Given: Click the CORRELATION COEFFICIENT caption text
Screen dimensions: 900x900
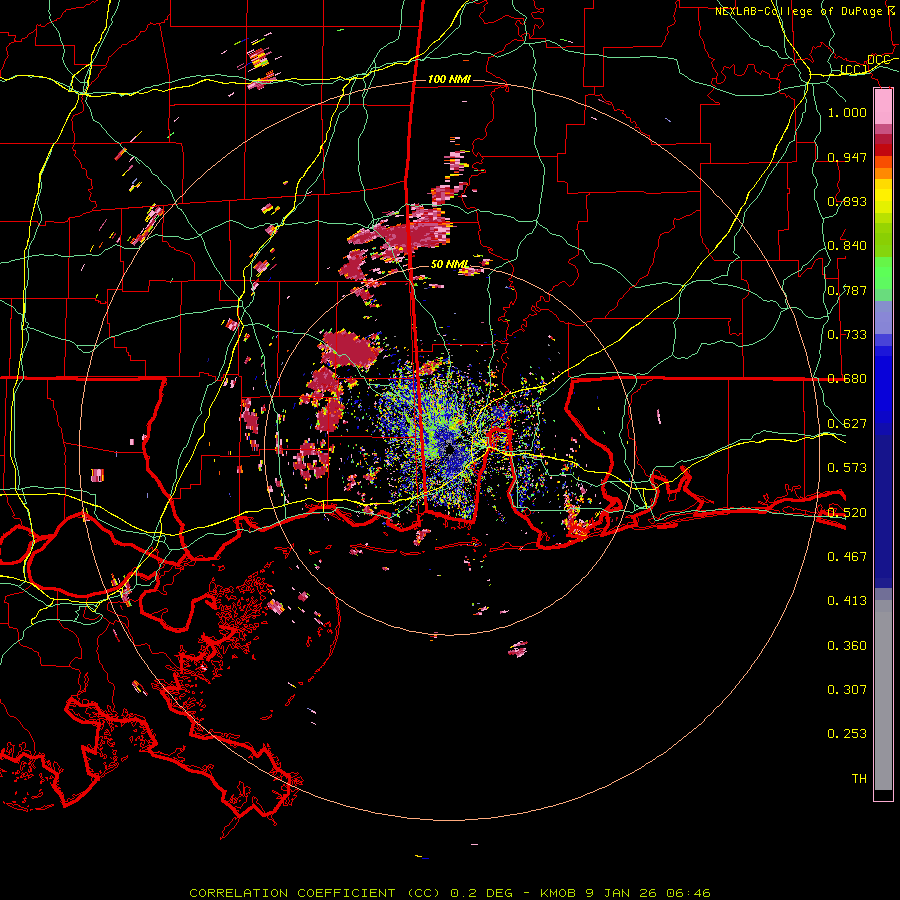Looking at the screenshot, I should tap(292, 893).
